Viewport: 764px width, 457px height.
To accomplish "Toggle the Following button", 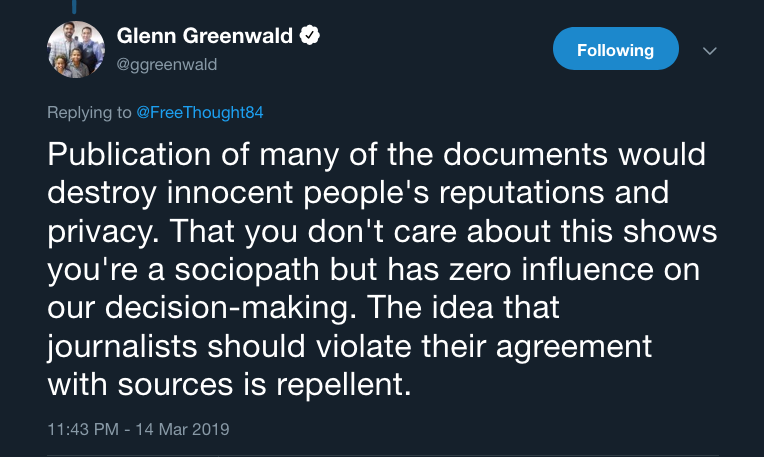I will (615, 49).
